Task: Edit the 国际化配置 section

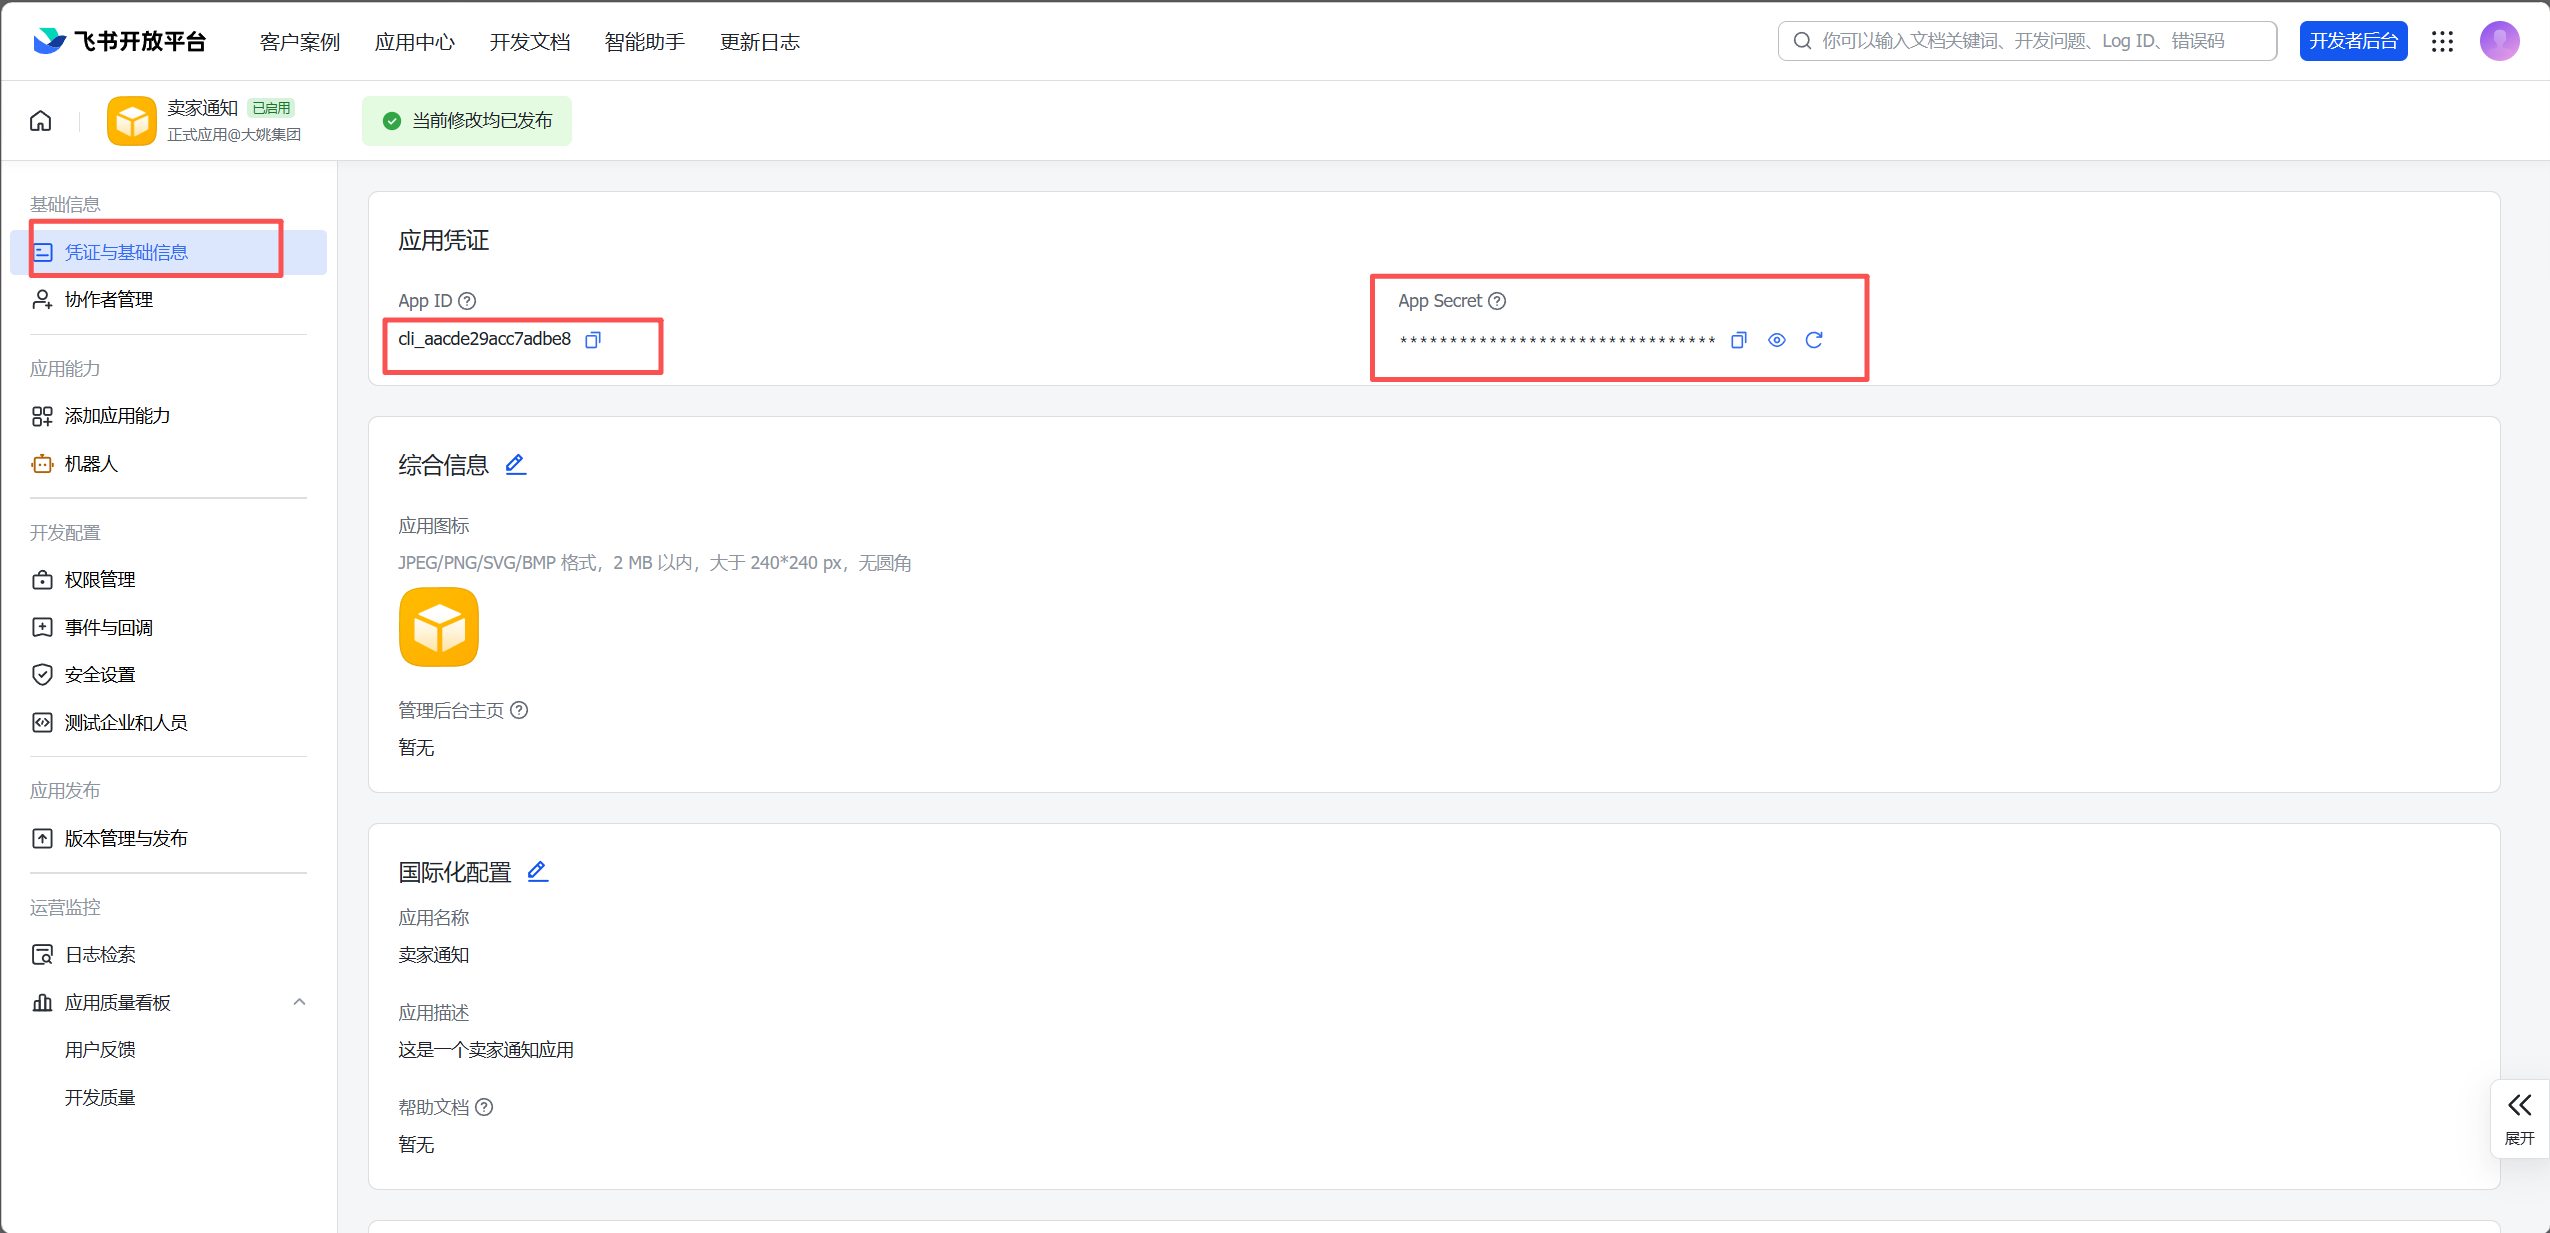Action: [x=538, y=871]
